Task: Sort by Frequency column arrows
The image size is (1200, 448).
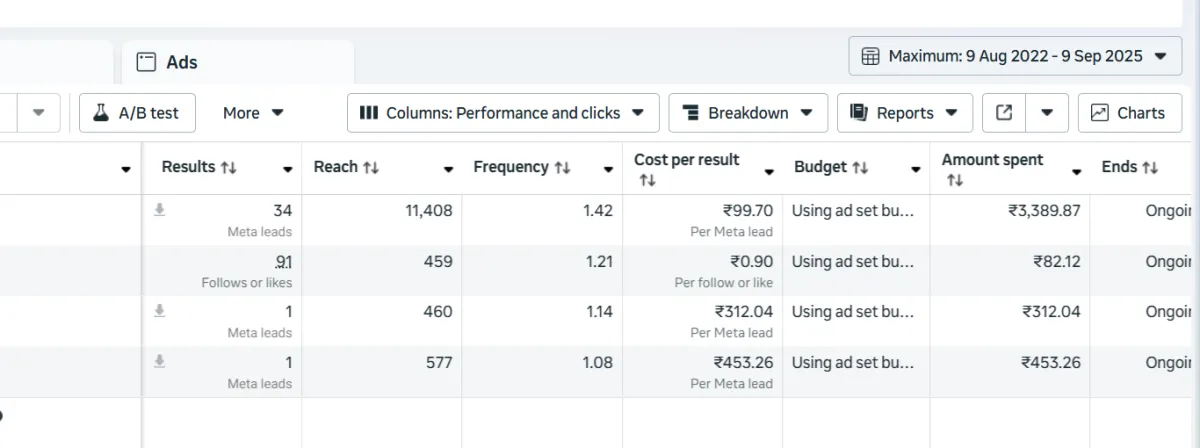Action: [561, 168]
